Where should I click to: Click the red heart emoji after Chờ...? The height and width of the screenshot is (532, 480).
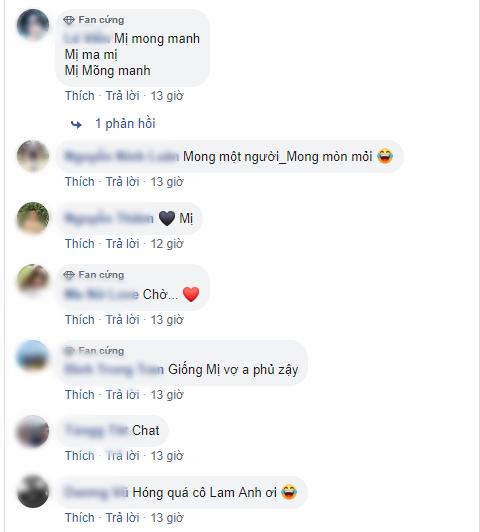(x=191, y=294)
